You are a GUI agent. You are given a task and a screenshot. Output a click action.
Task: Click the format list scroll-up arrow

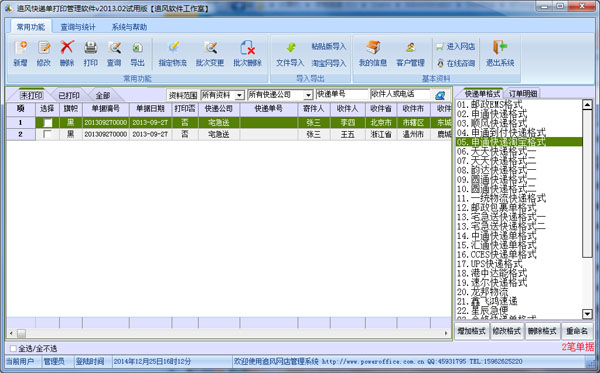click(587, 104)
